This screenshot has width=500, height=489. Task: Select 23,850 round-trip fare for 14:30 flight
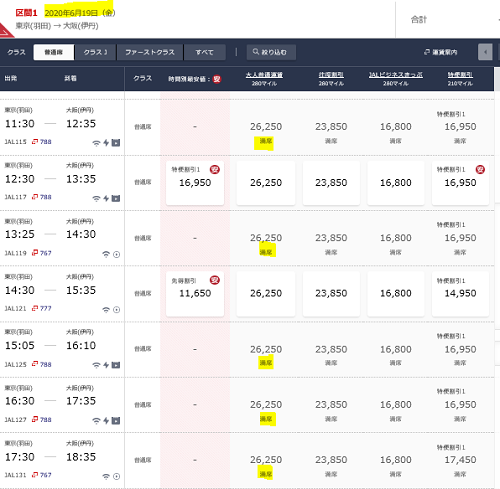(331, 293)
